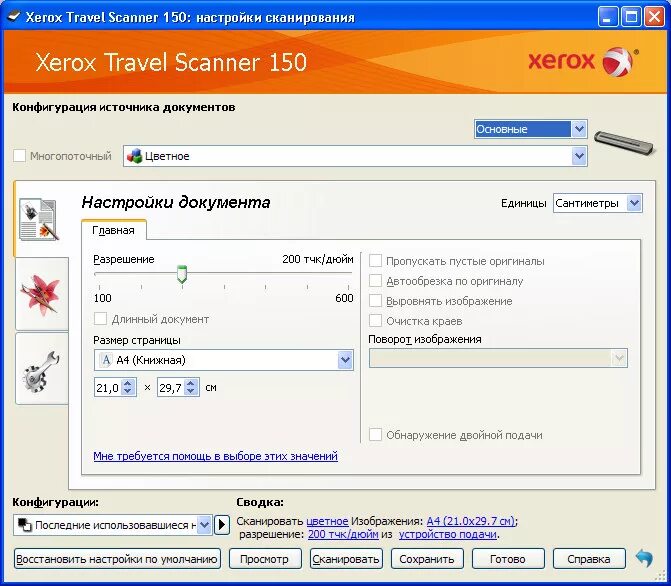Open the Единицы Сантиметры dropdown
Screen dimensions: 671x586
point(597,203)
